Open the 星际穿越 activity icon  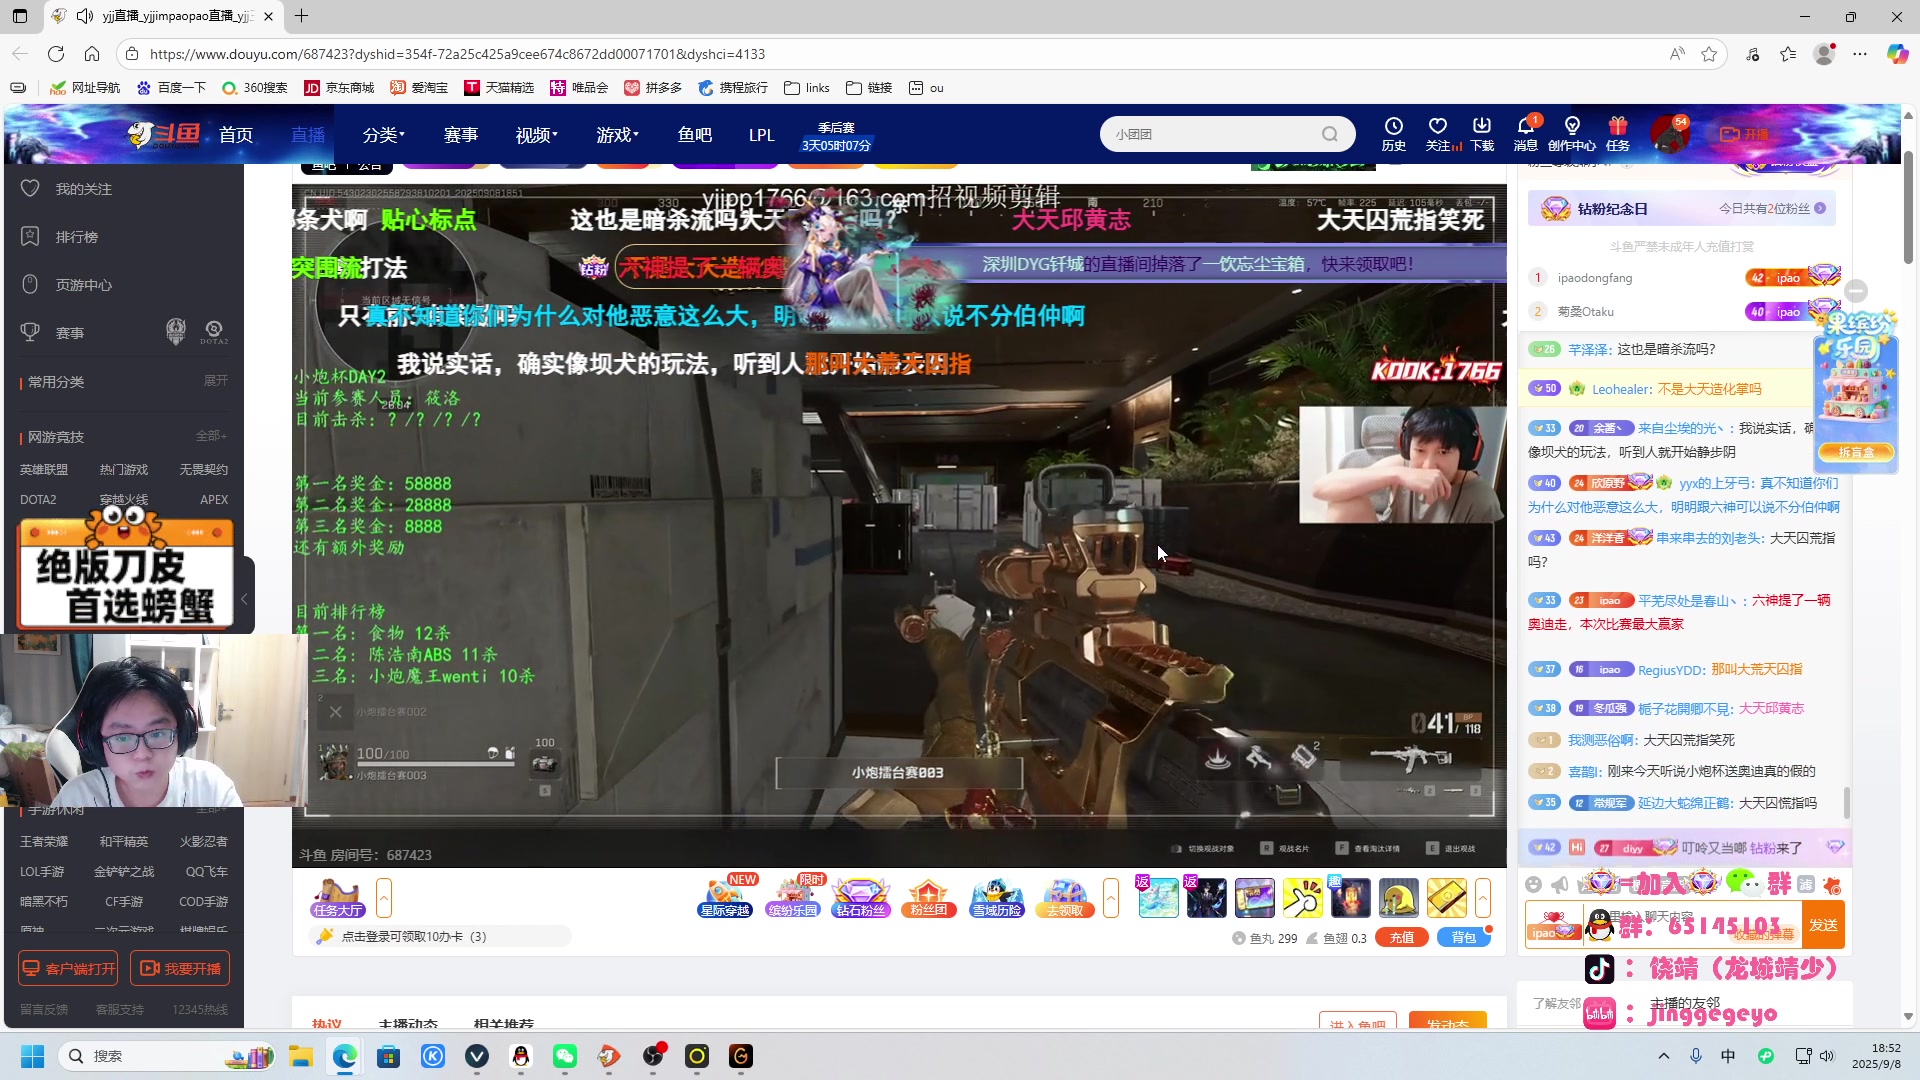pyautogui.click(x=725, y=898)
